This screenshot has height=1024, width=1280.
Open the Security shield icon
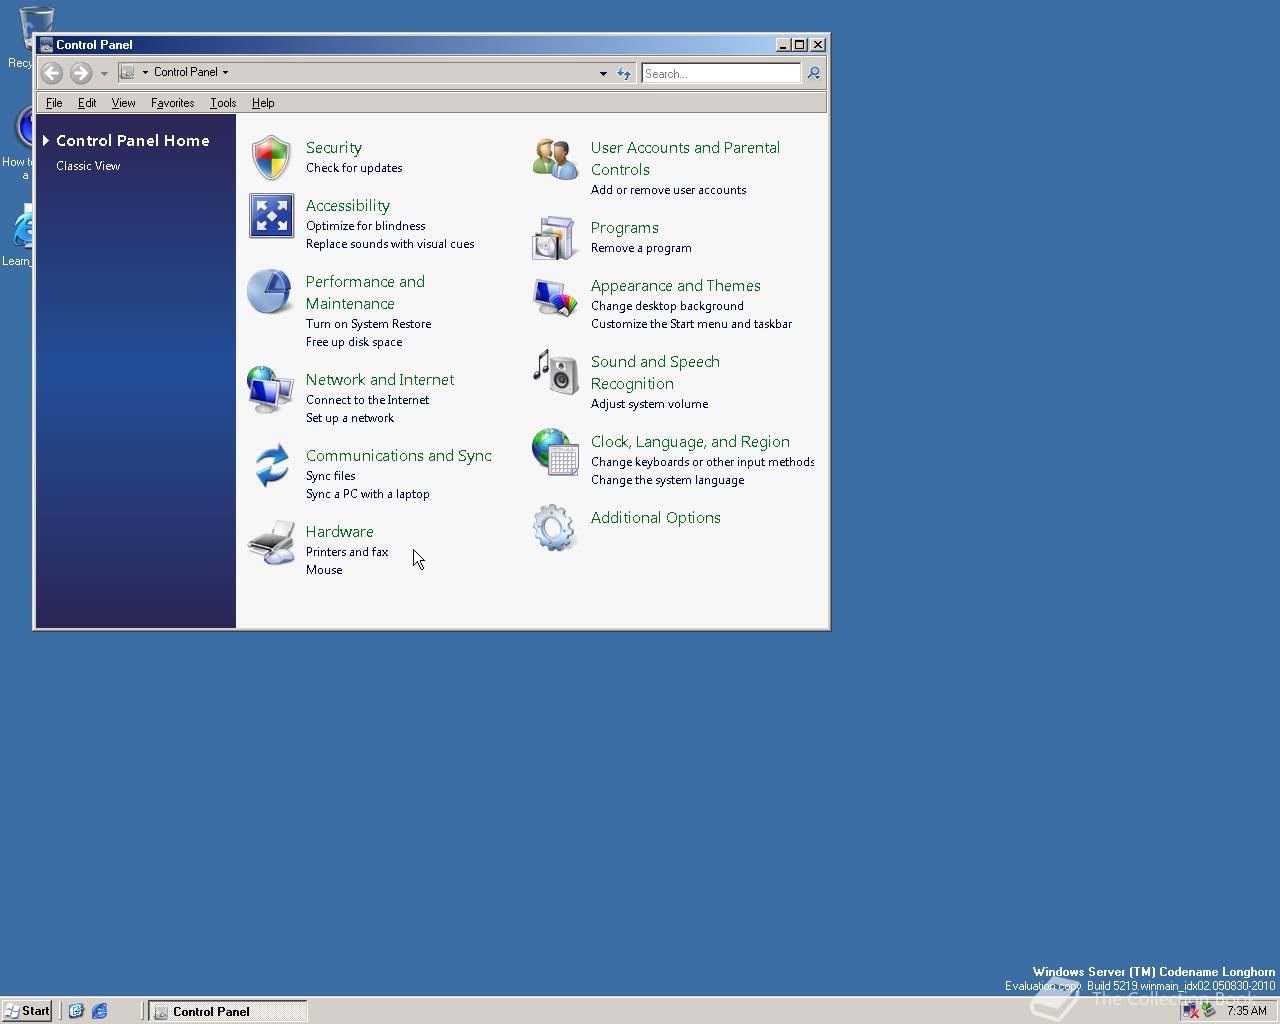coord(271,158)
